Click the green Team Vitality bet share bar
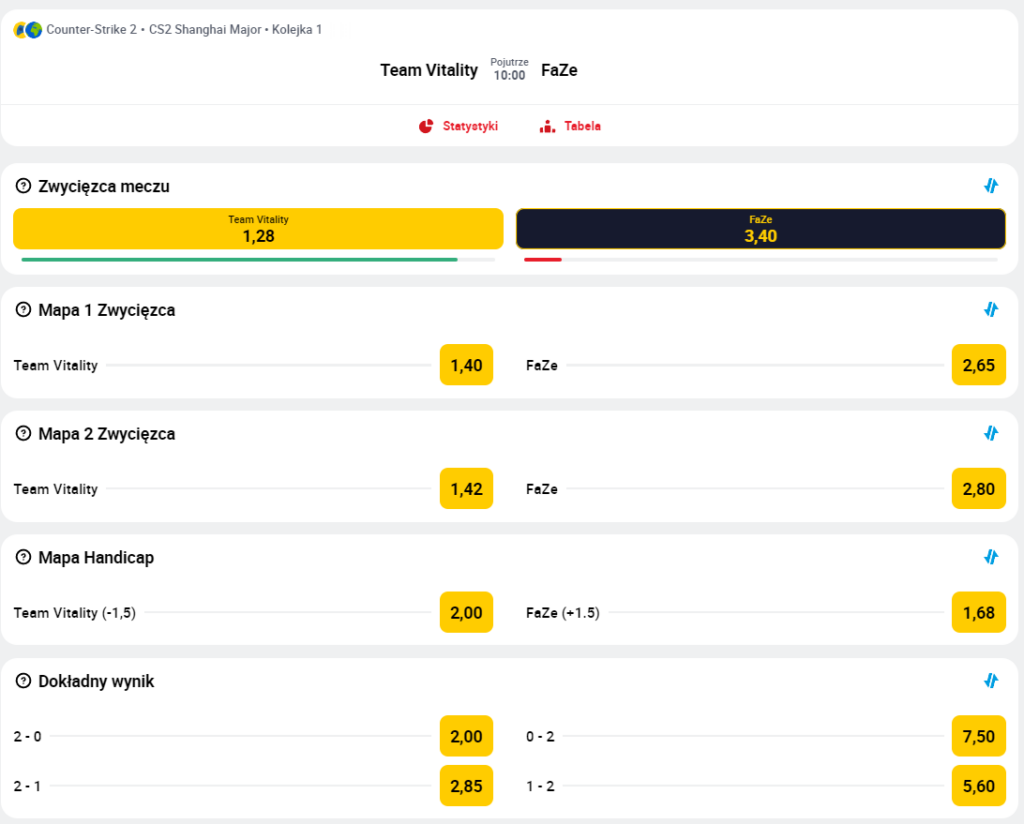This screenshot has width=1024, height=824. [240, 260]
